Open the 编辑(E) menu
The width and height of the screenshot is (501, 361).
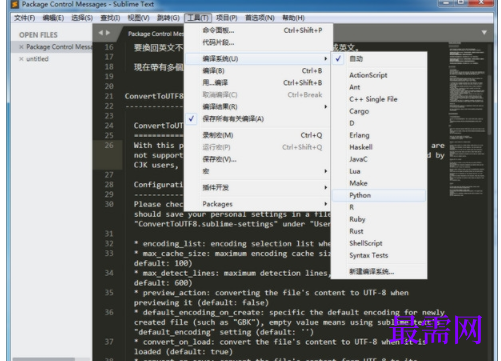pos(53,18)
